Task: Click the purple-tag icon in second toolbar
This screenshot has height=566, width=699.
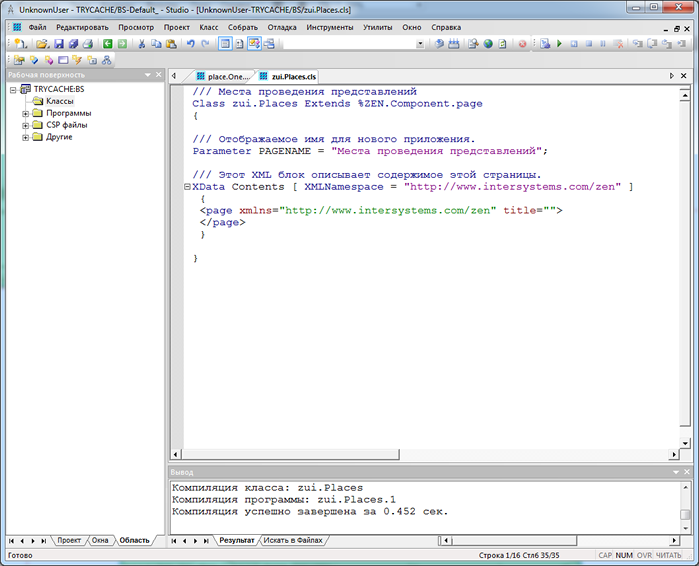Action: (x=49, y=60)
